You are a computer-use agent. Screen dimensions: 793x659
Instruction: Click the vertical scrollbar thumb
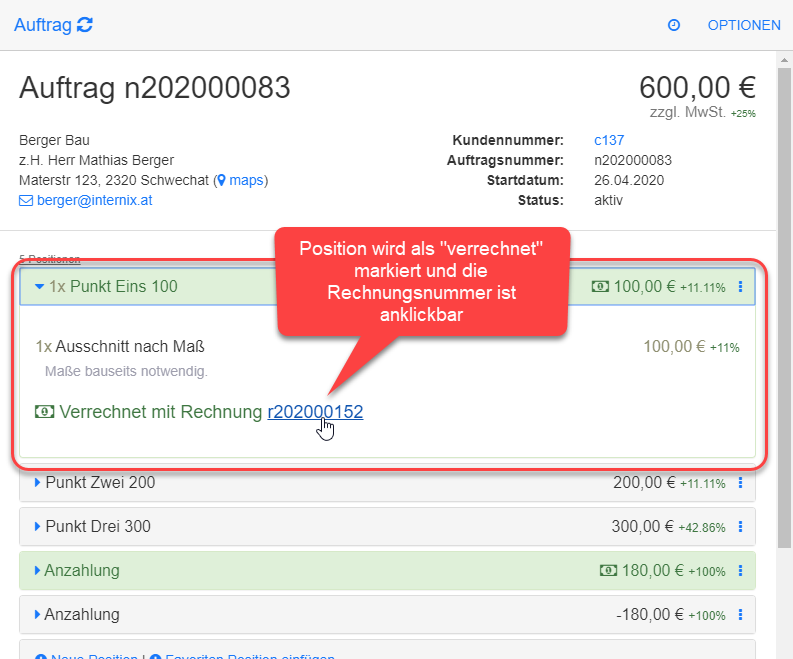(784, 307)
